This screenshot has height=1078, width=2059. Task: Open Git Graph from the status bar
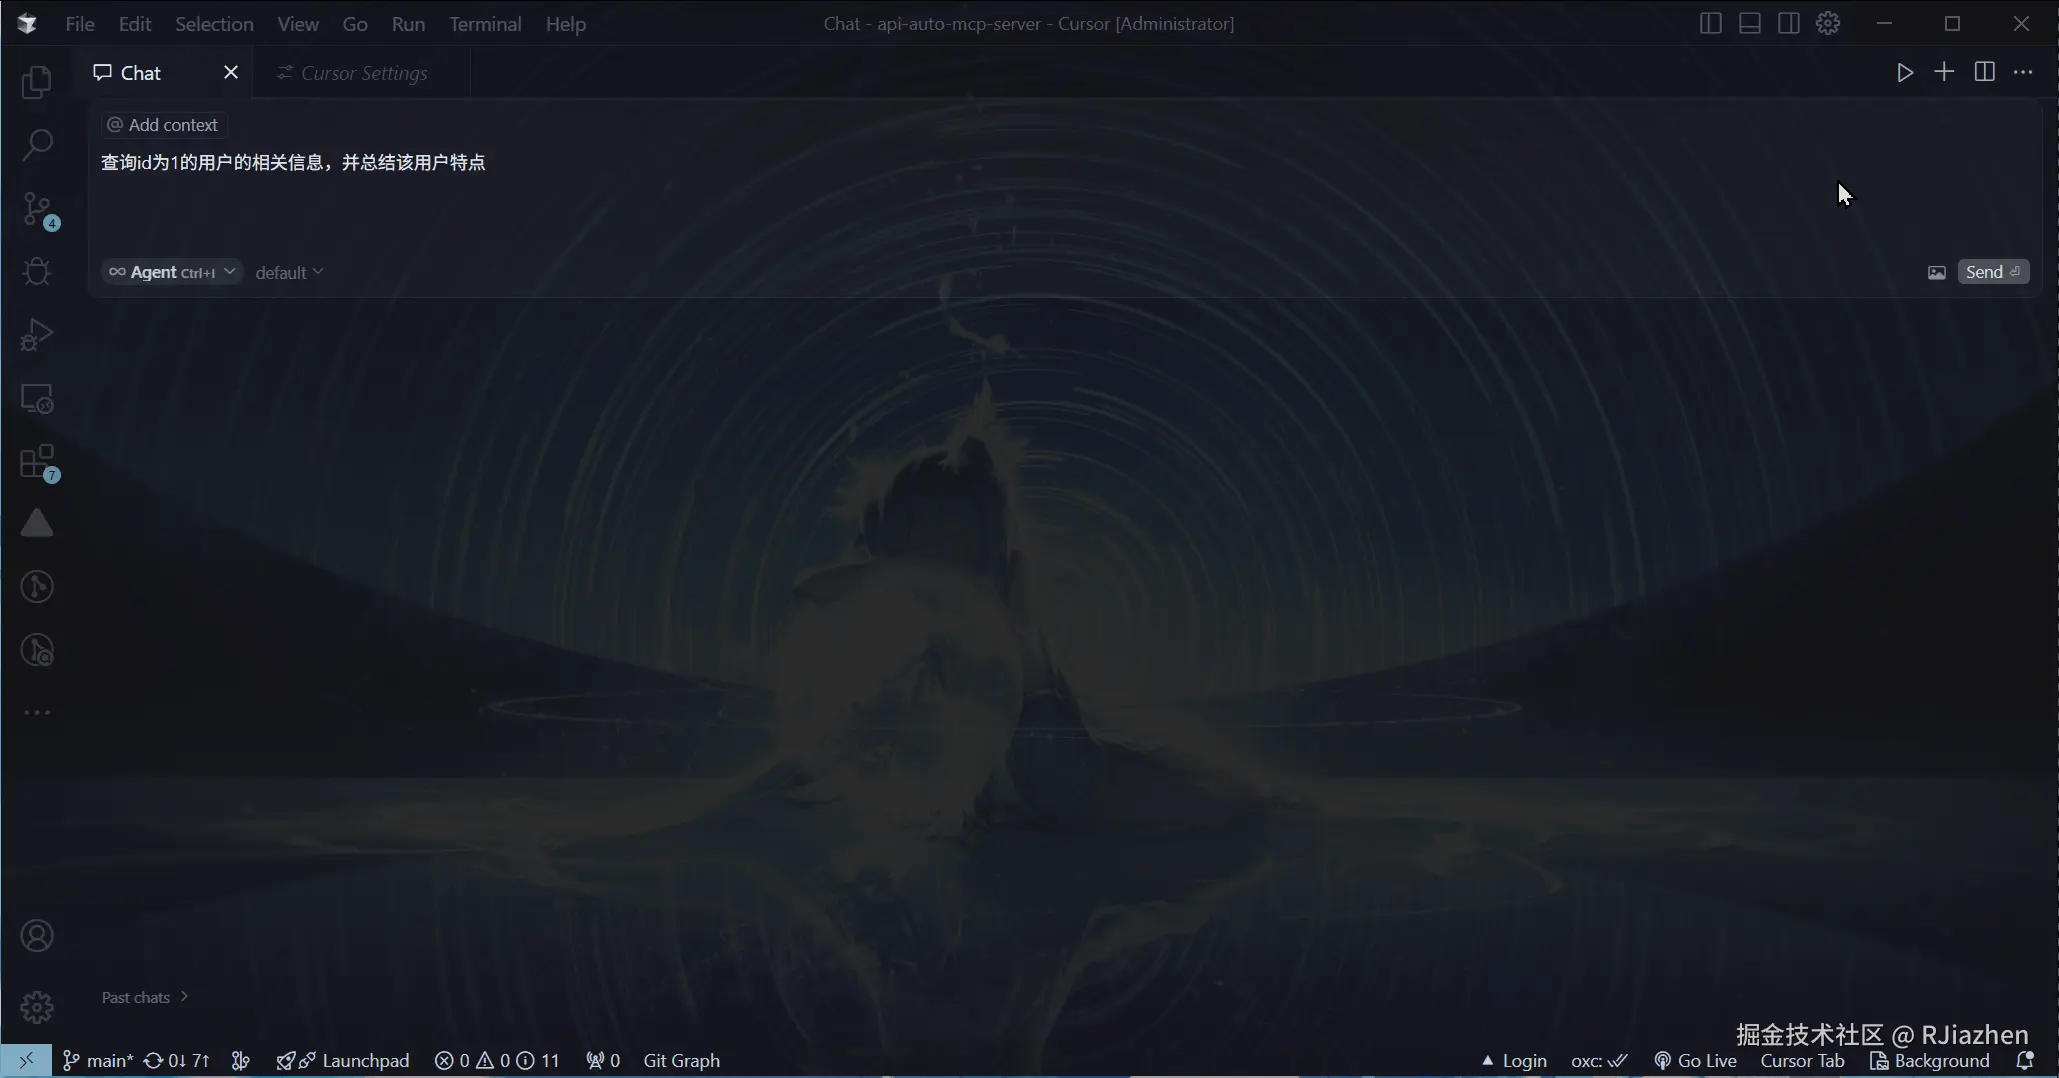point(681,1061)
